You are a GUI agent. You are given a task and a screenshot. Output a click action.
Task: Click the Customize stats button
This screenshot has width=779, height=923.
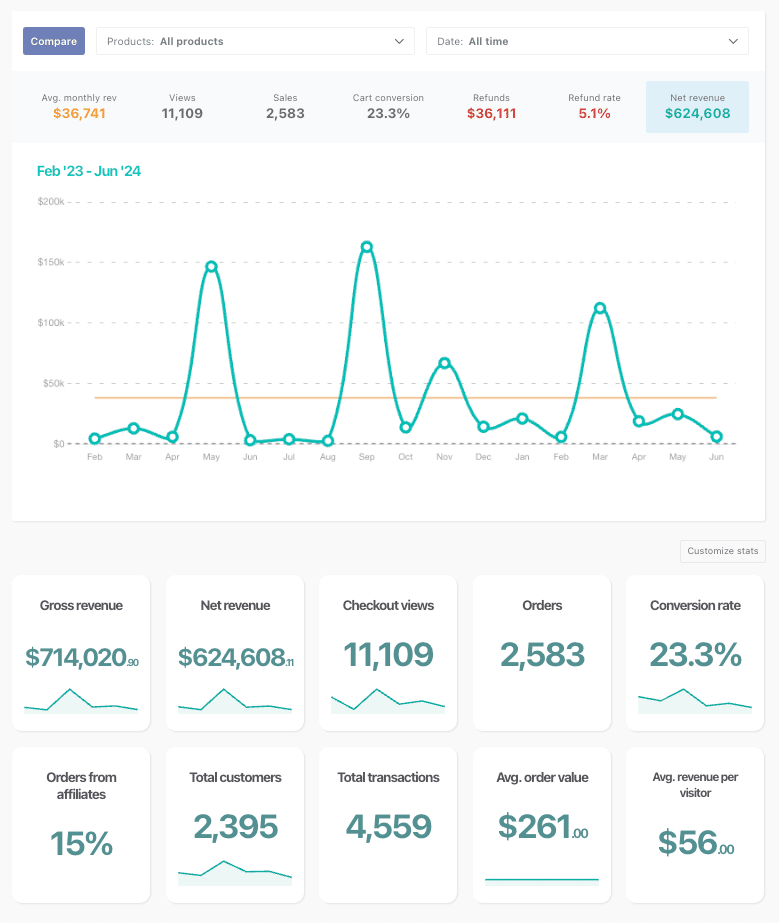[x=722, y=551]
